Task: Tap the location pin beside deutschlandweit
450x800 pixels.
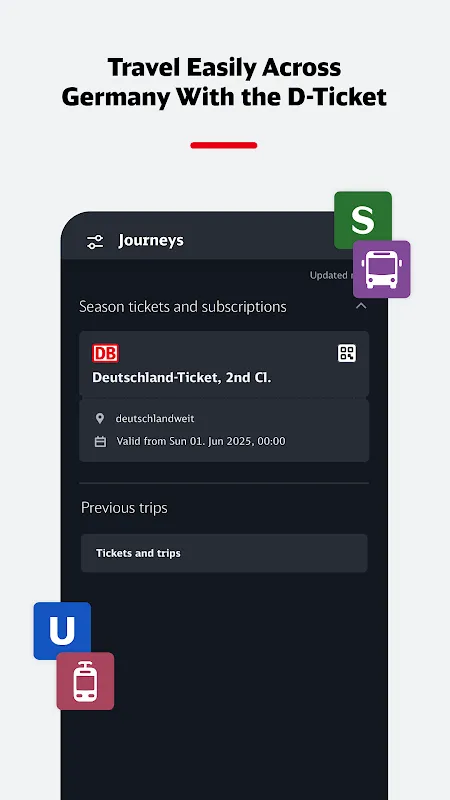Action: (100, 419)
